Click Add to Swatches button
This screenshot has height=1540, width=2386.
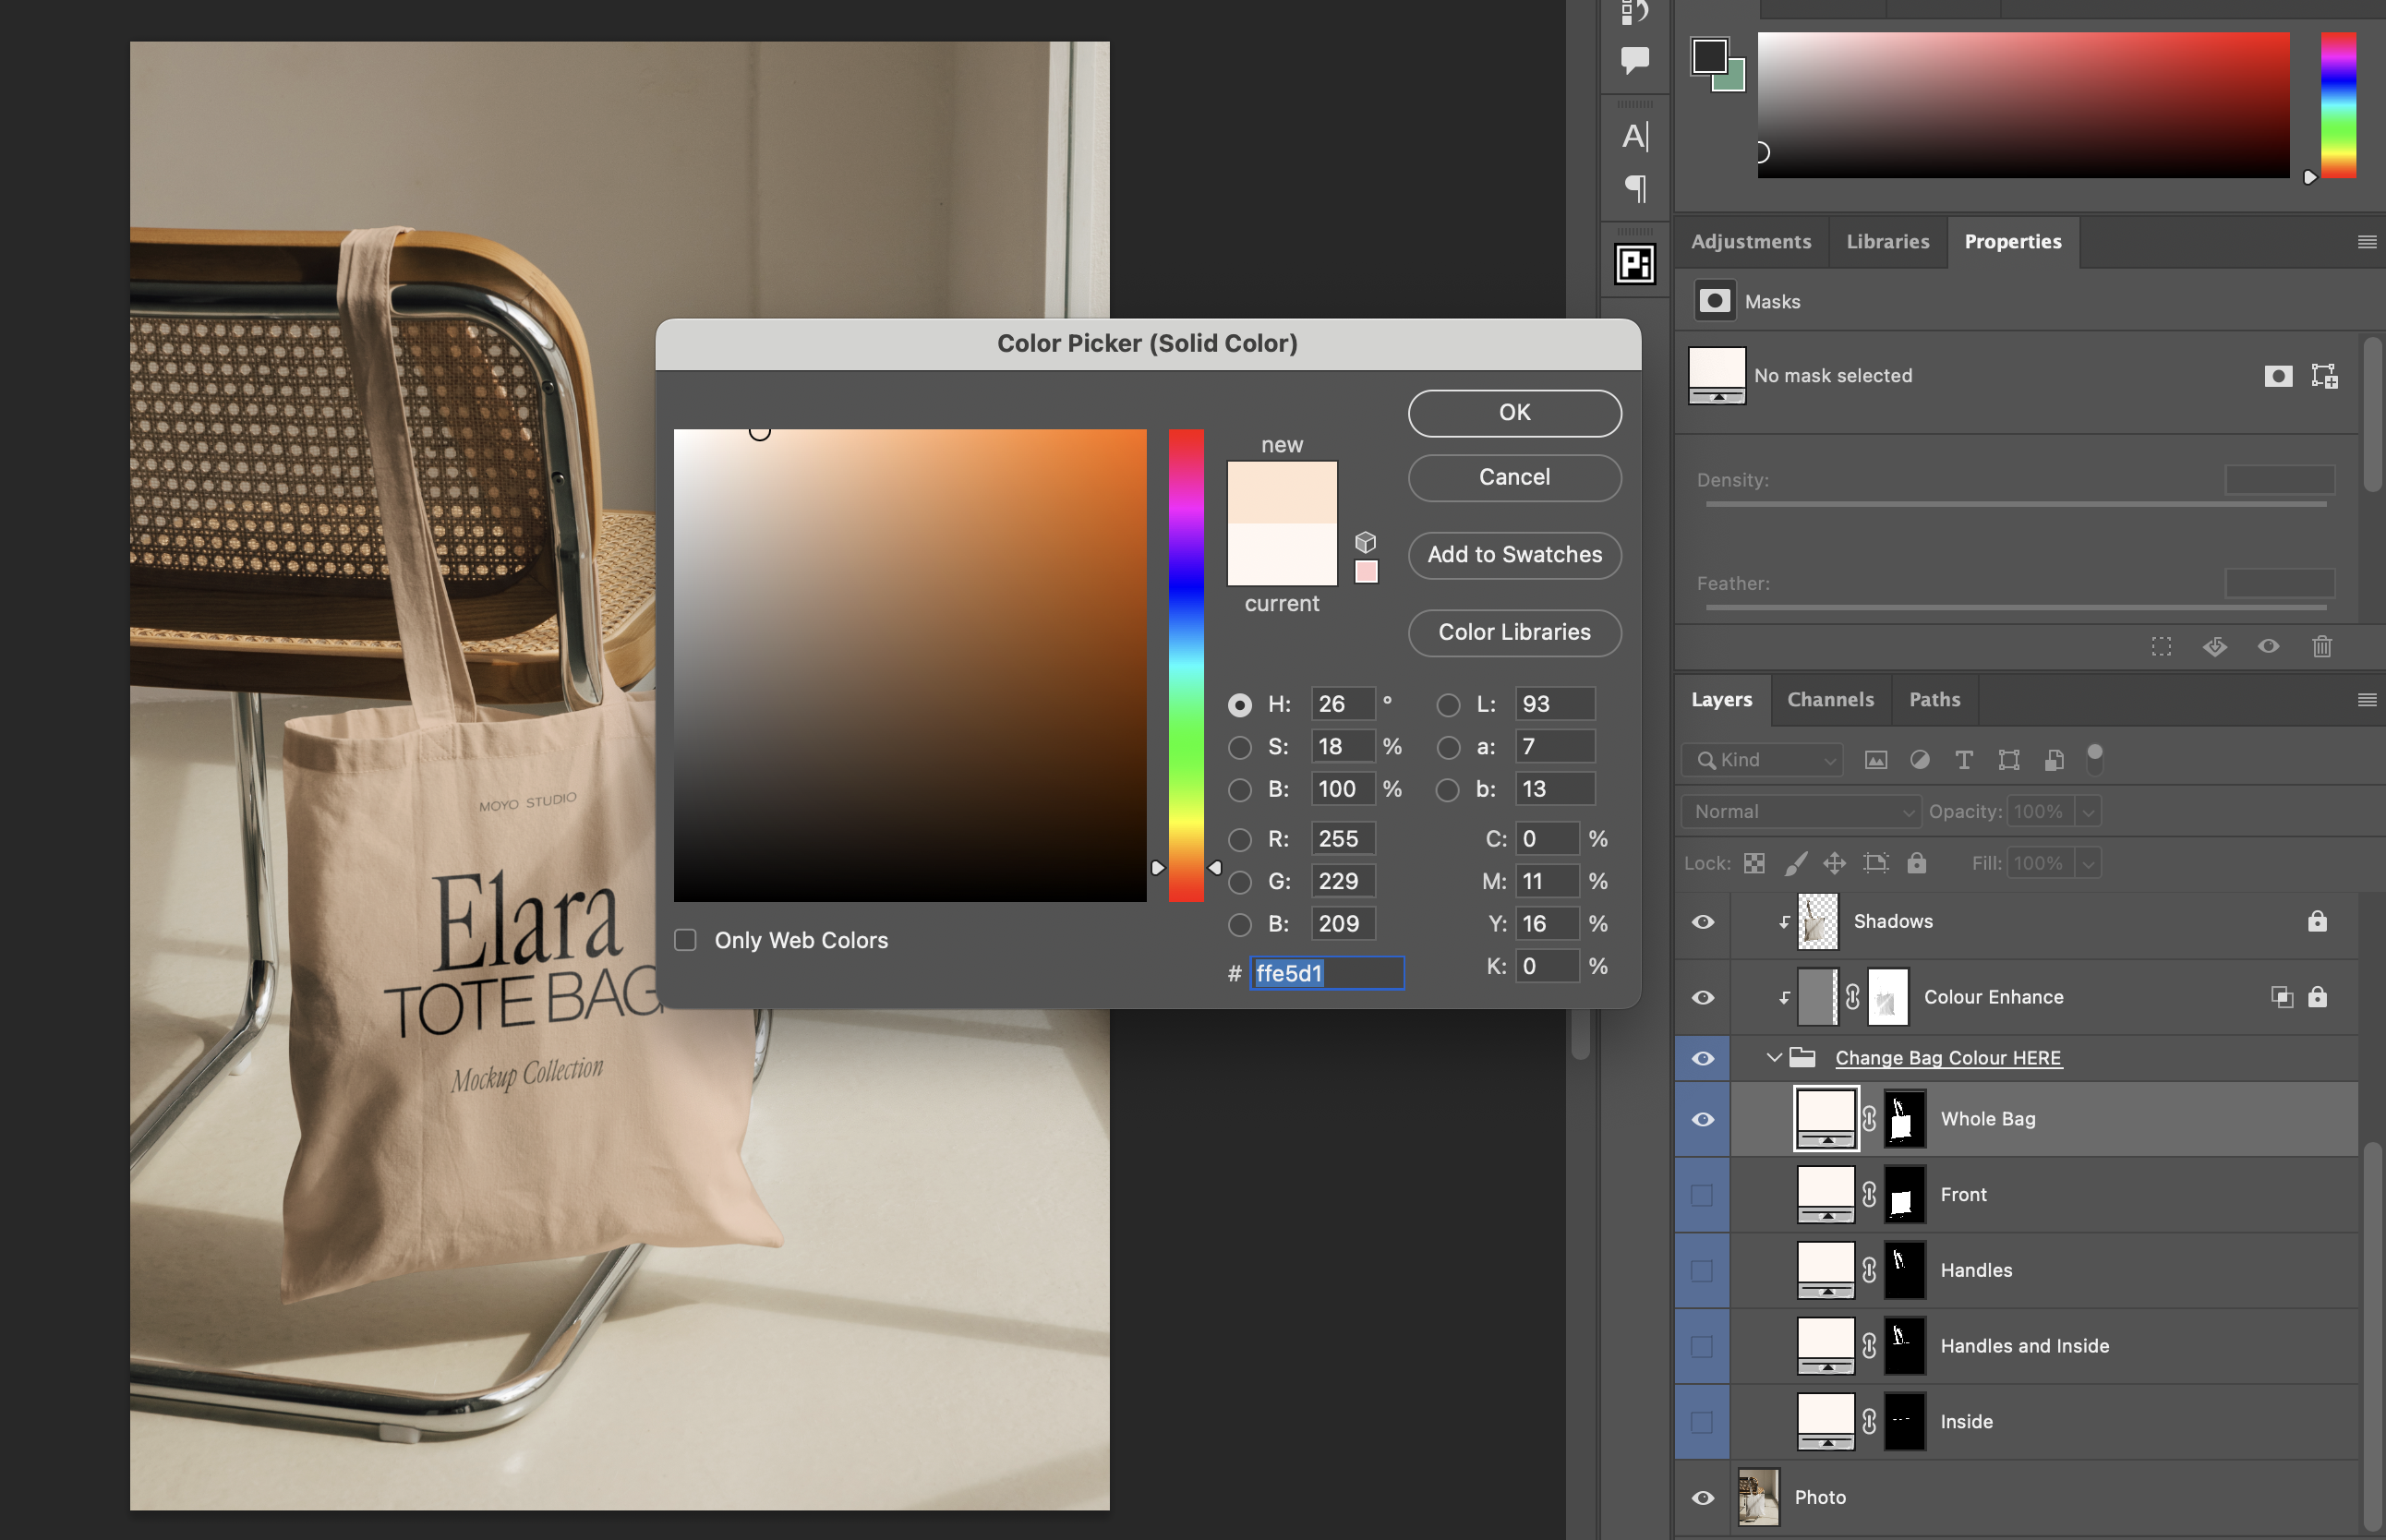1514,555
